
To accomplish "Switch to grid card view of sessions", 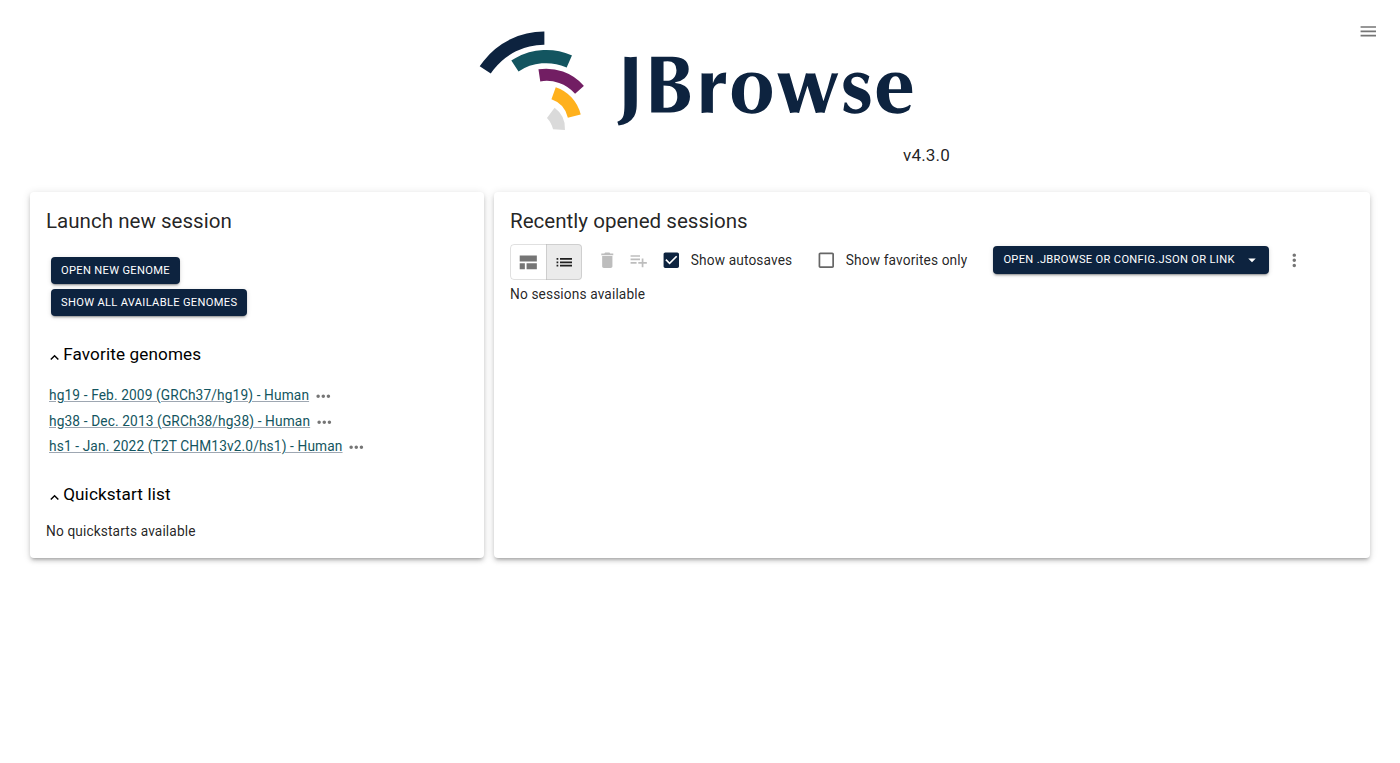I will tap(528, 262).
